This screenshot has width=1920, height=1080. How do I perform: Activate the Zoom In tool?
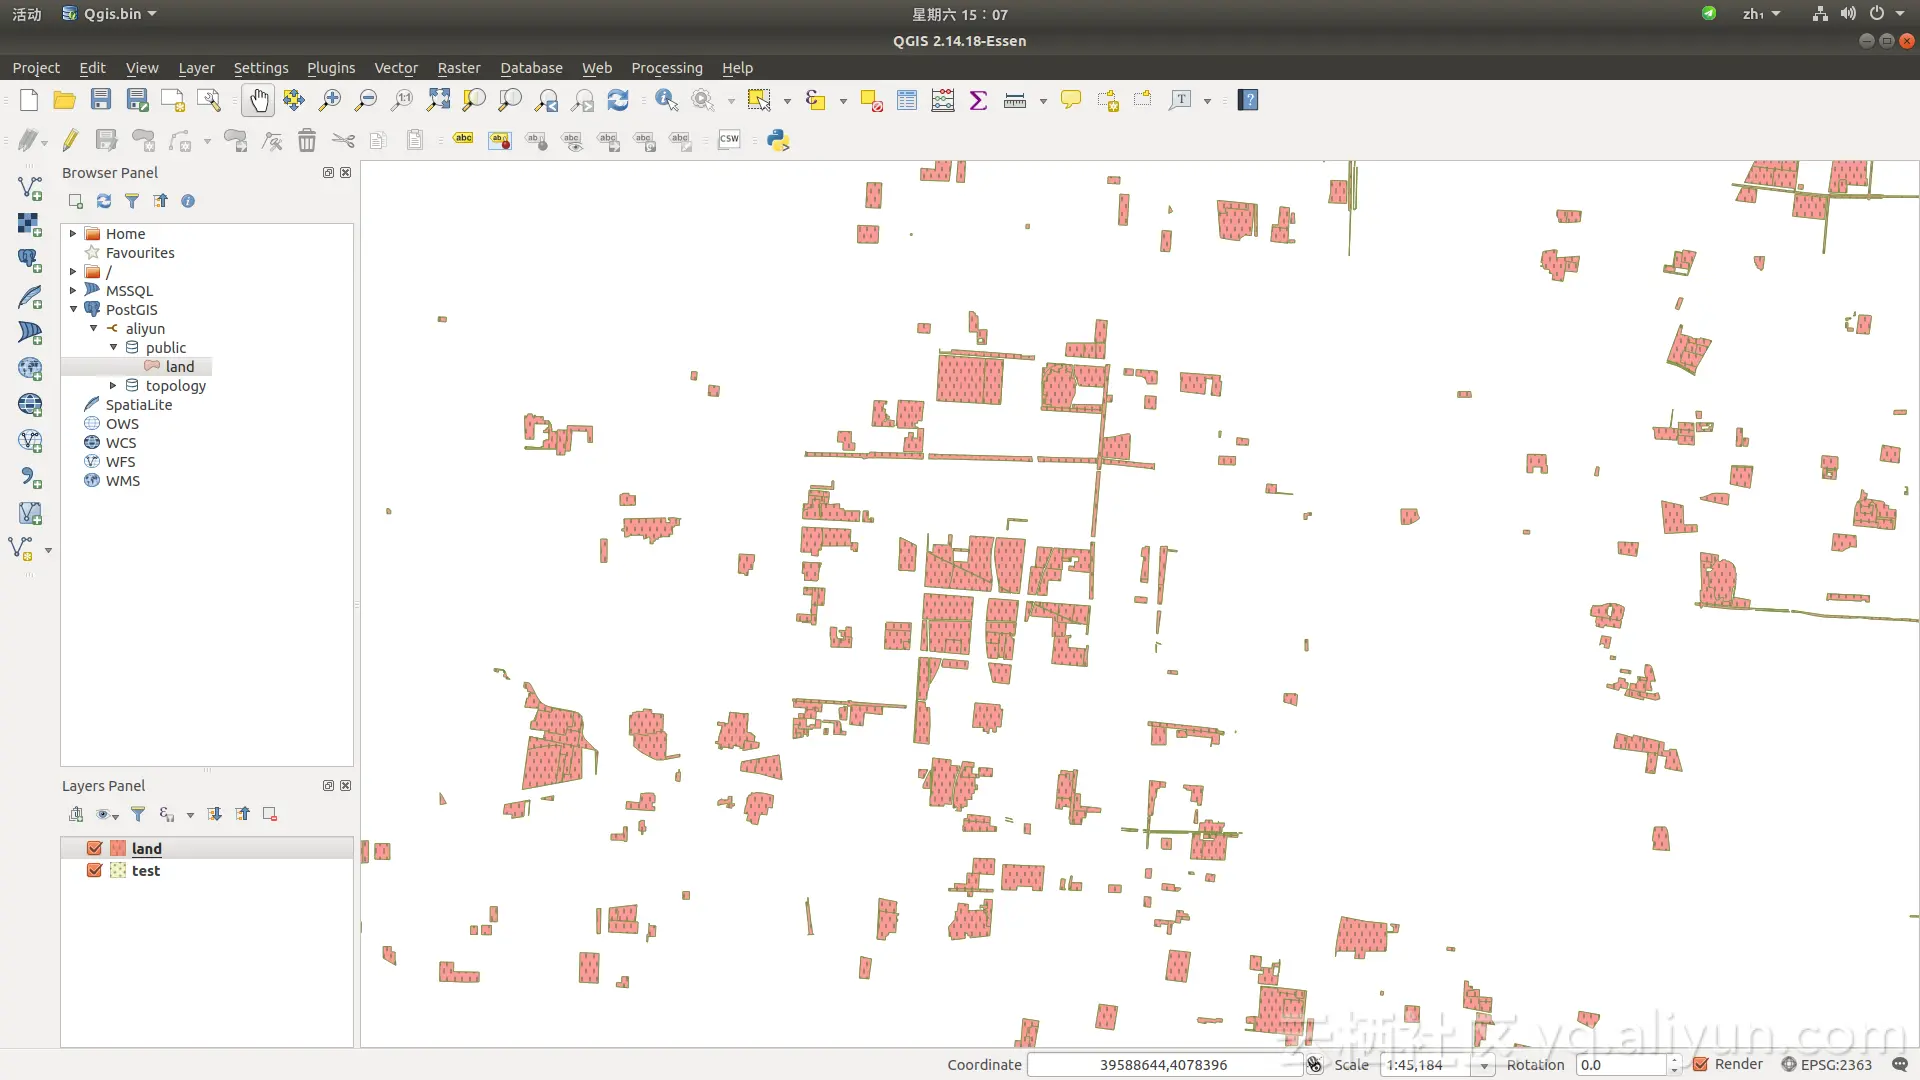(329, 100)
